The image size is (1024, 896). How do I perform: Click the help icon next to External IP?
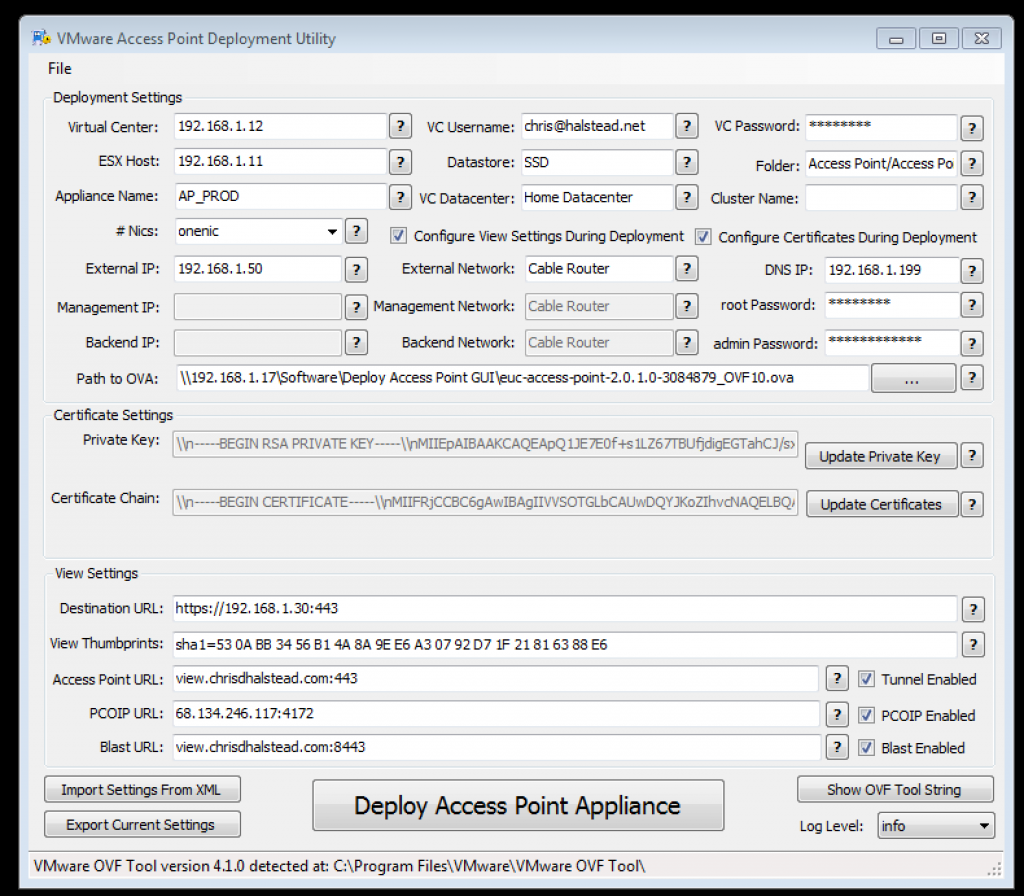(356, 269)
